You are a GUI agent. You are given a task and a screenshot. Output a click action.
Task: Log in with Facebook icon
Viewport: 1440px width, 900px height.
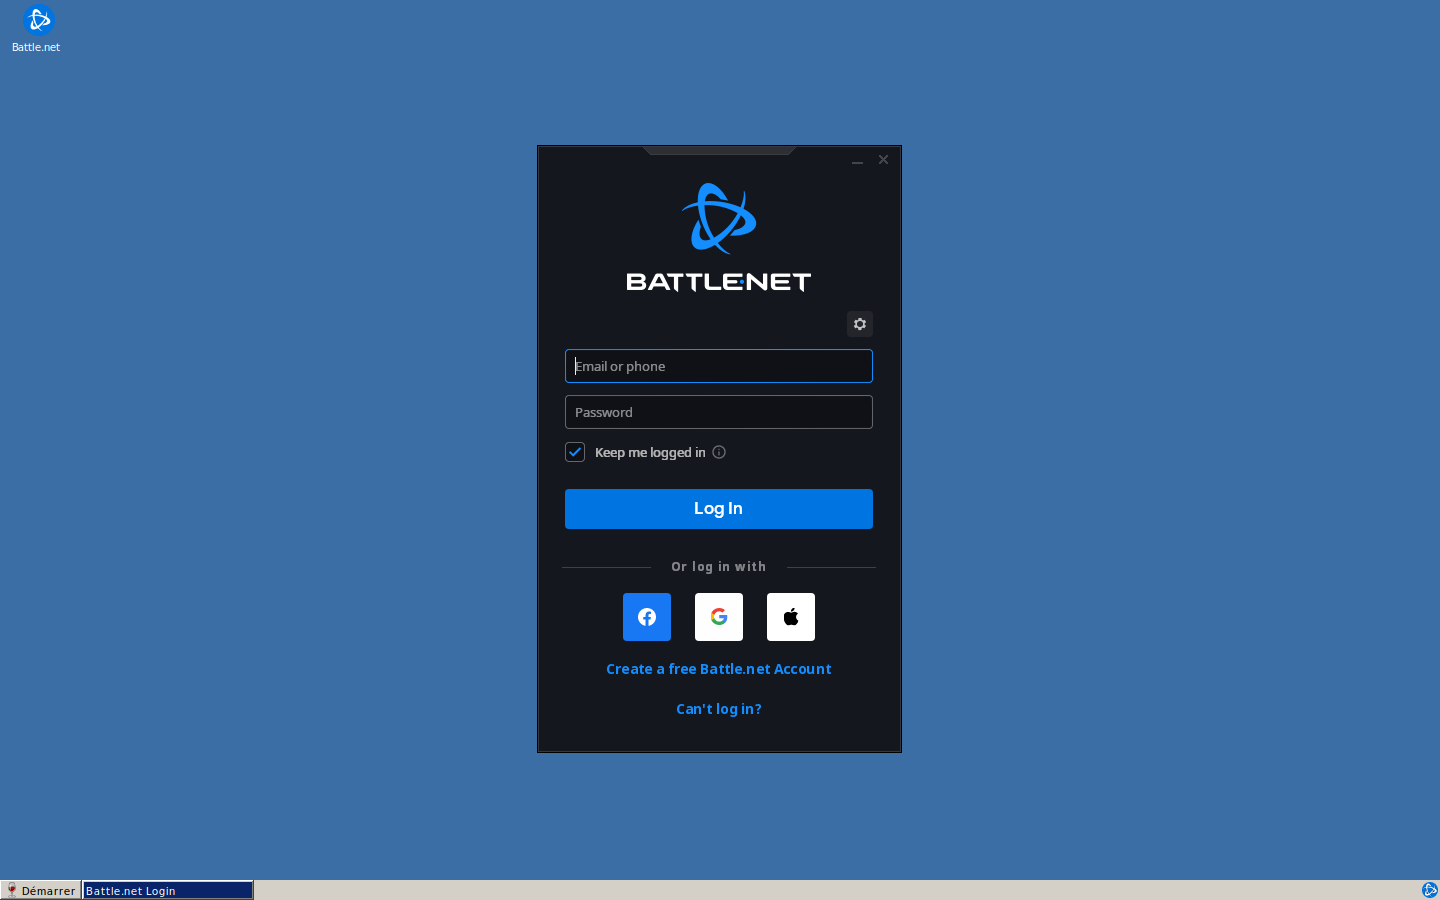pos(647,617)
